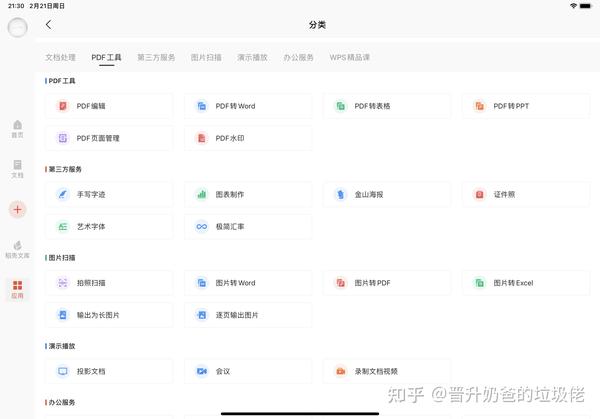Tap the battery status indicator
600x419 pixels.
click(x=585, y=6)
